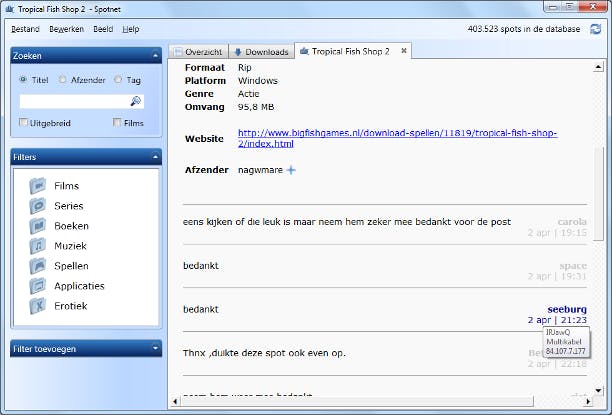Select the Tag radio button

coord(118,79)
